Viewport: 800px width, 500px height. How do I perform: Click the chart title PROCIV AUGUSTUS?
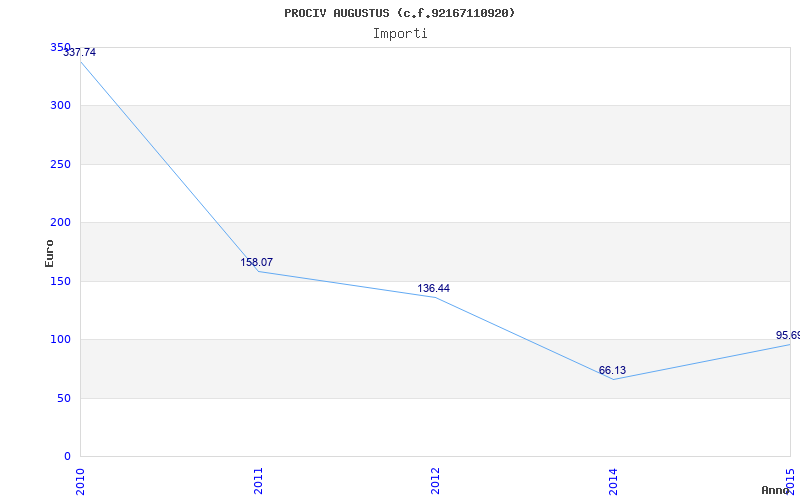pyautogui.click(x=399, y=13)
